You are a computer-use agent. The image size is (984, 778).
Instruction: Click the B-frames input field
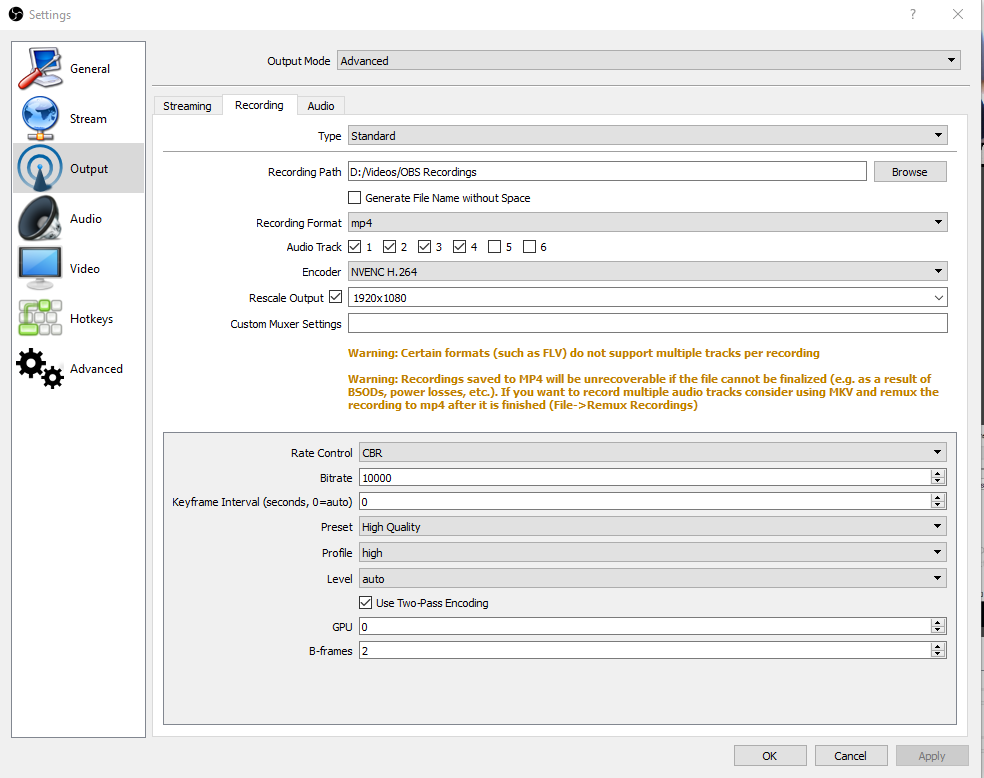pos(645,651)
